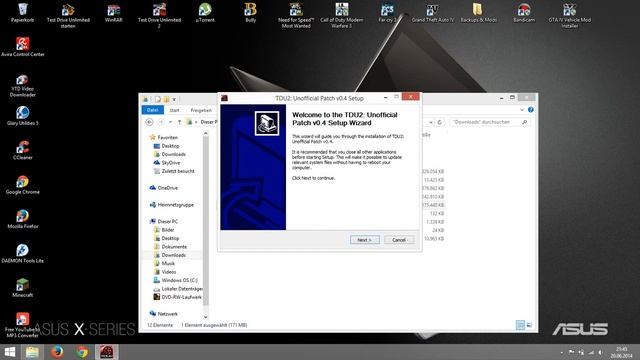
Task: Select the Minecraft desktop icon
Action: (x=22, y=287)
